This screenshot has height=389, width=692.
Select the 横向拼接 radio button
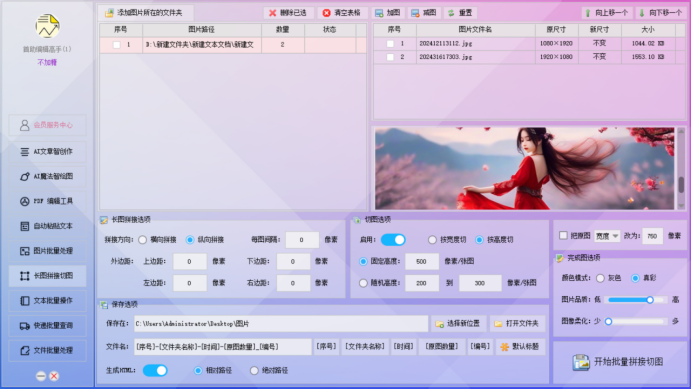143,240
